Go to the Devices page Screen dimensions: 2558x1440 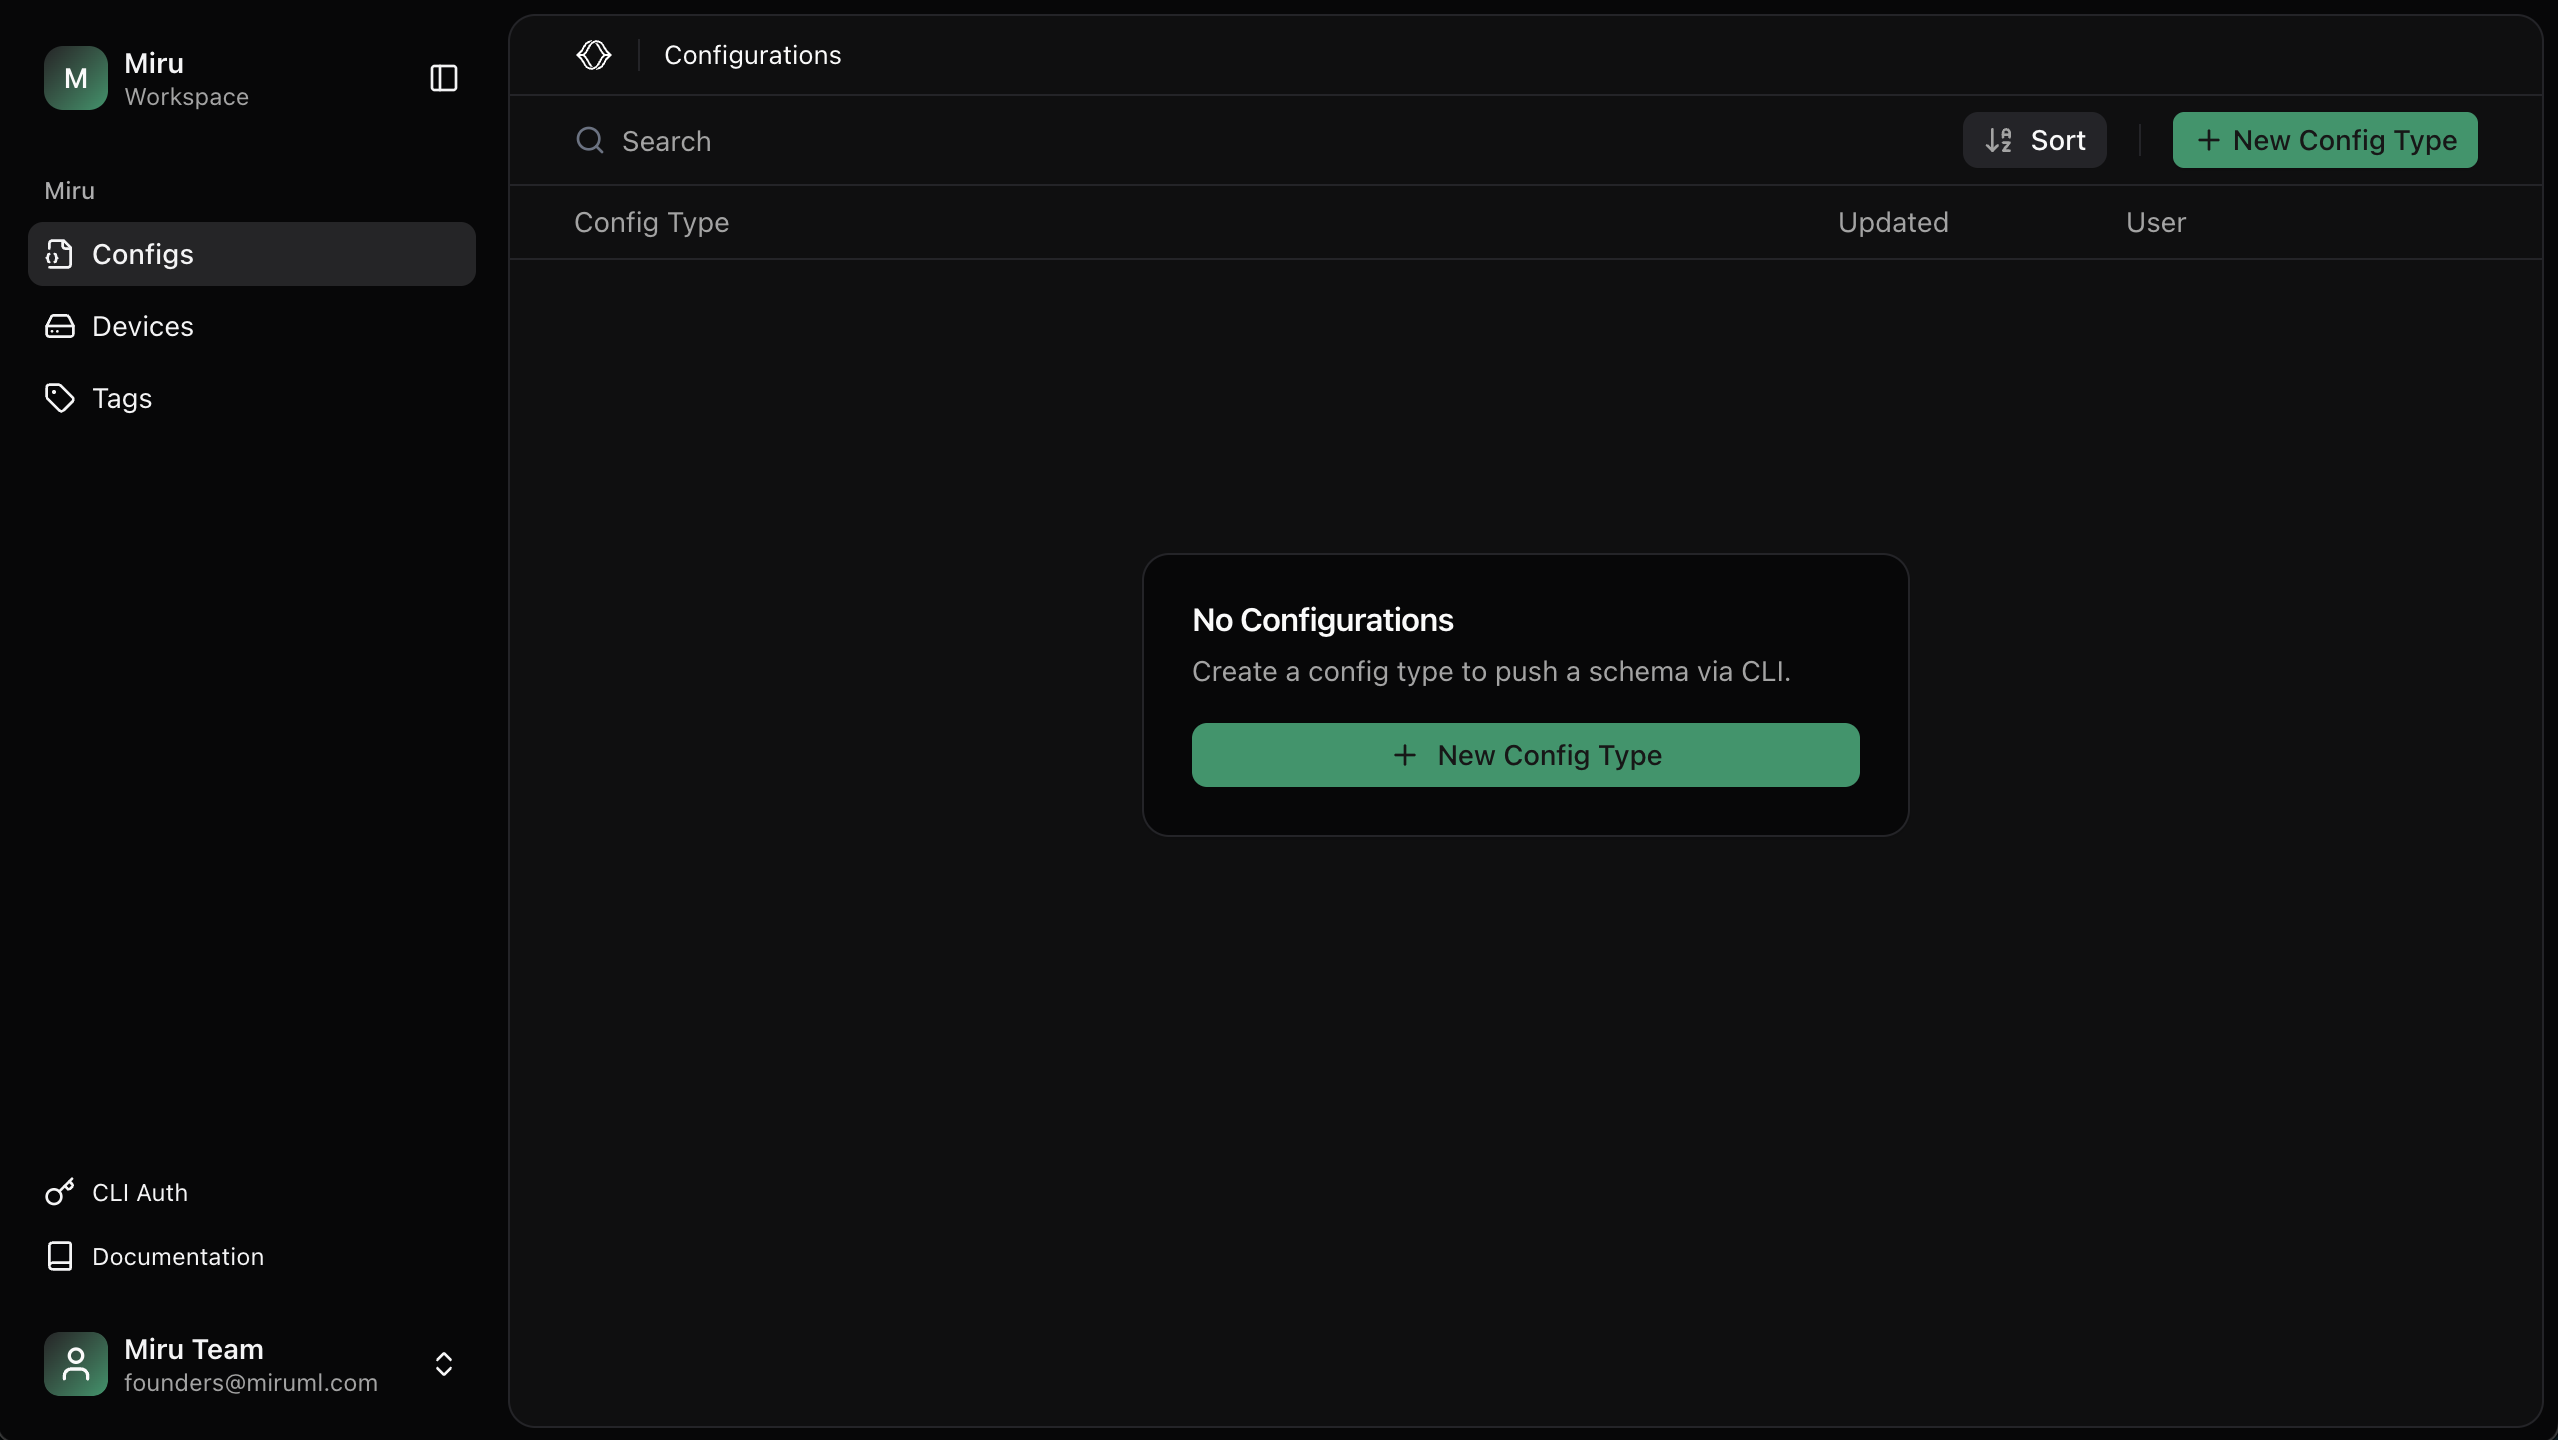point(142,326)
